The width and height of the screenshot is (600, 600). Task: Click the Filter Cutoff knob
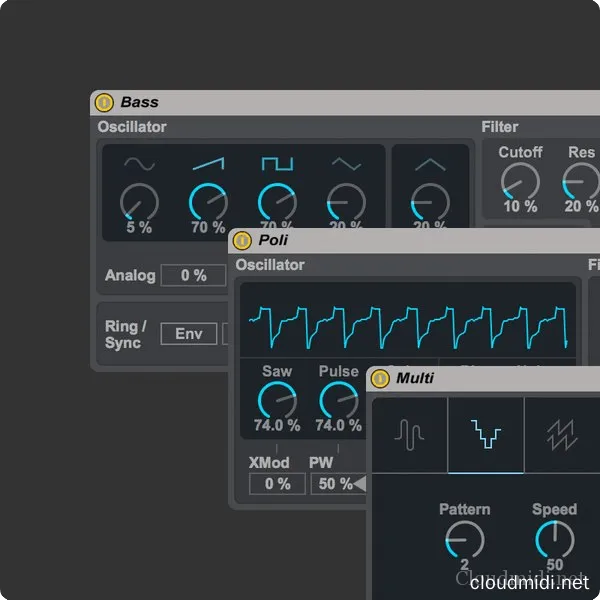(520, 181)
